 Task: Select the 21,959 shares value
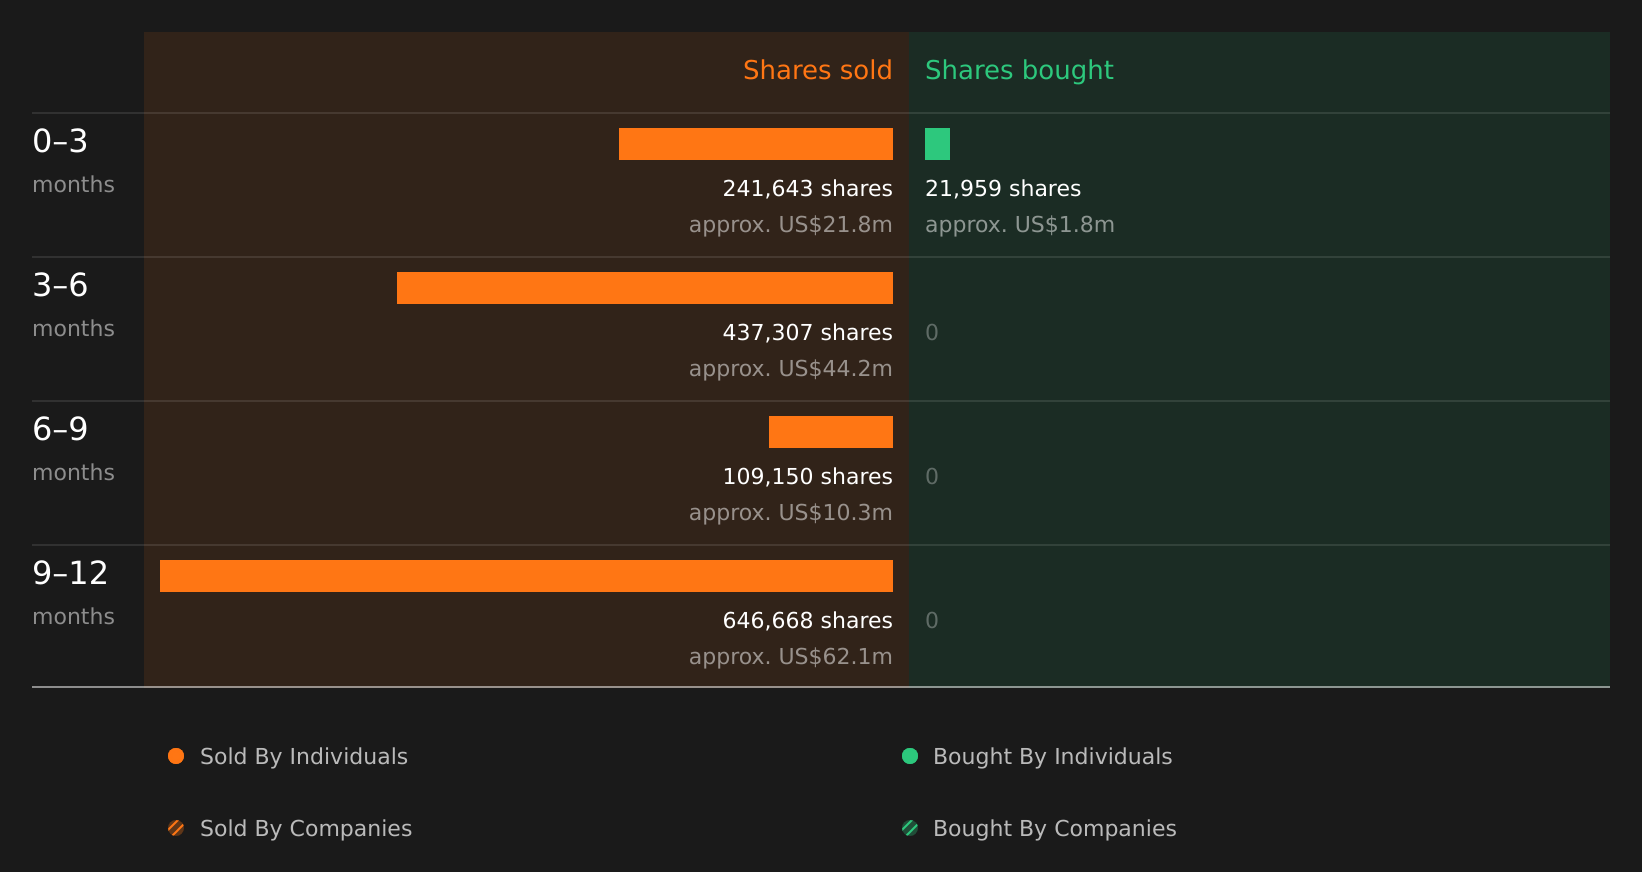[x=1003, y=189]
